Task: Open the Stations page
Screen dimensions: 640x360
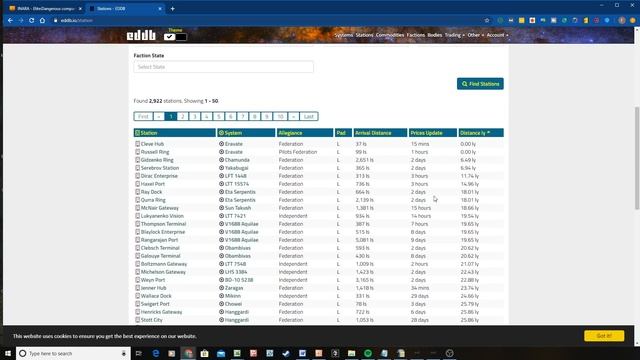Action: click(x=364, y=35)
